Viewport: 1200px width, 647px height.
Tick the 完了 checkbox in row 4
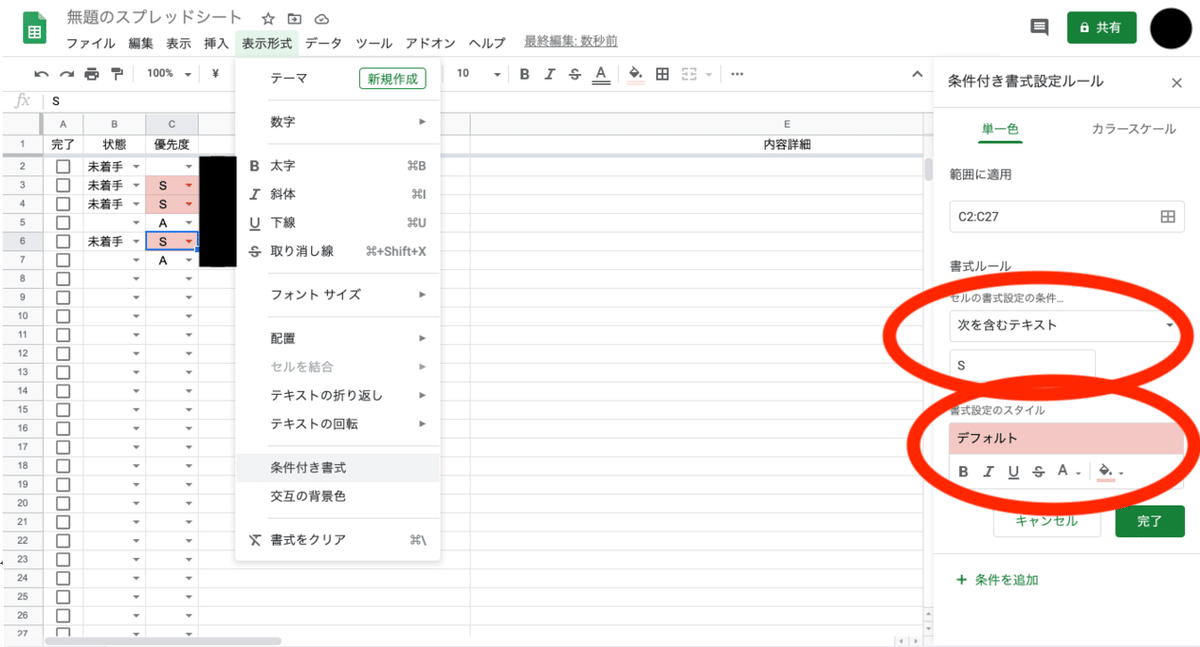click(63, 204)
